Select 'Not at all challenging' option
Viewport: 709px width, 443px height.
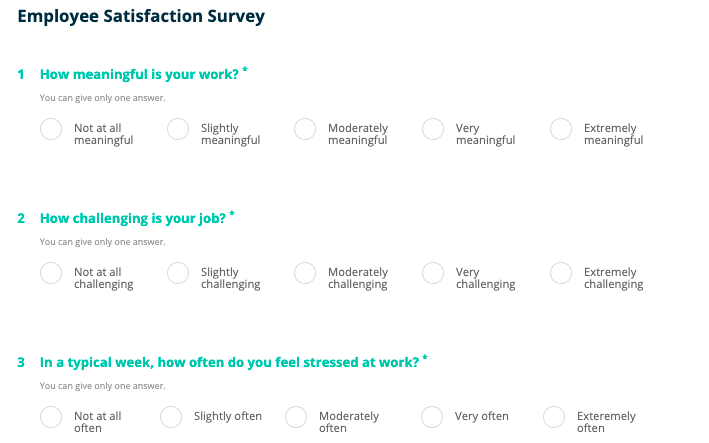click(51, 273)
